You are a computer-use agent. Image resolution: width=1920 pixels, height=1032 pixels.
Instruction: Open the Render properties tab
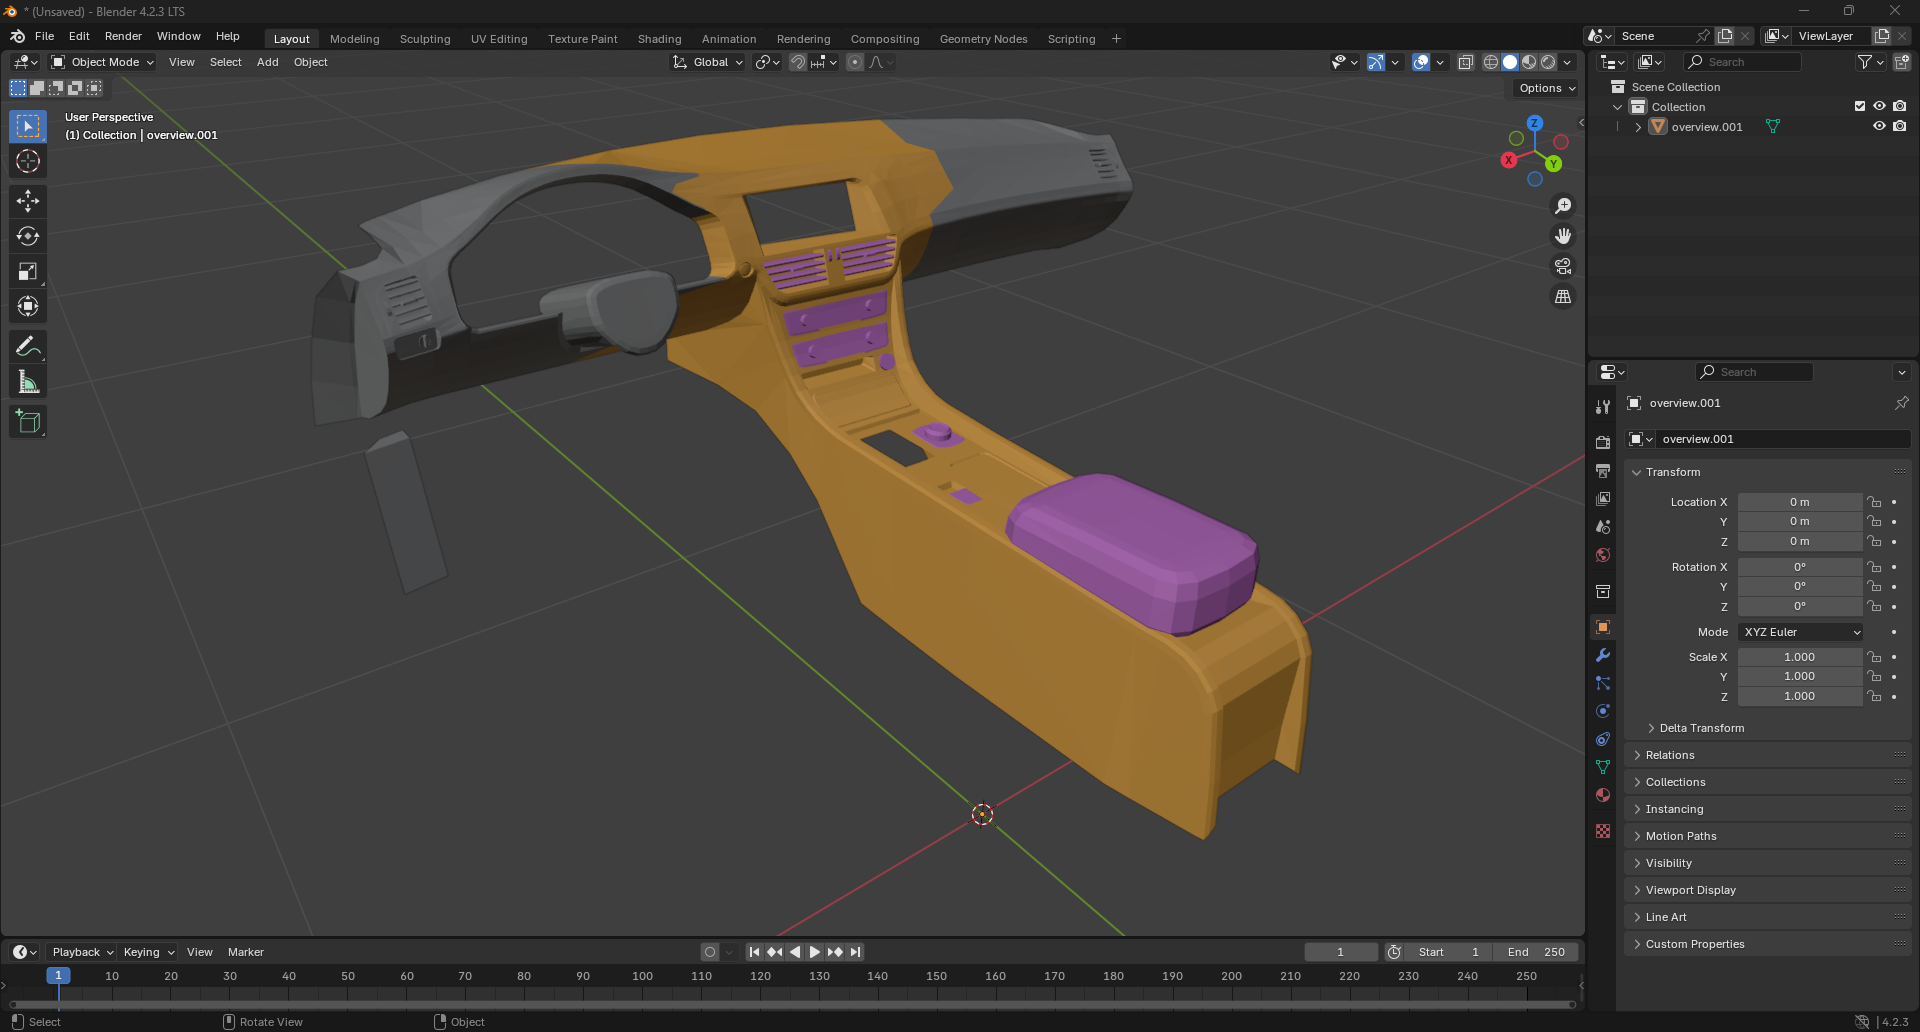(1603, 442)
